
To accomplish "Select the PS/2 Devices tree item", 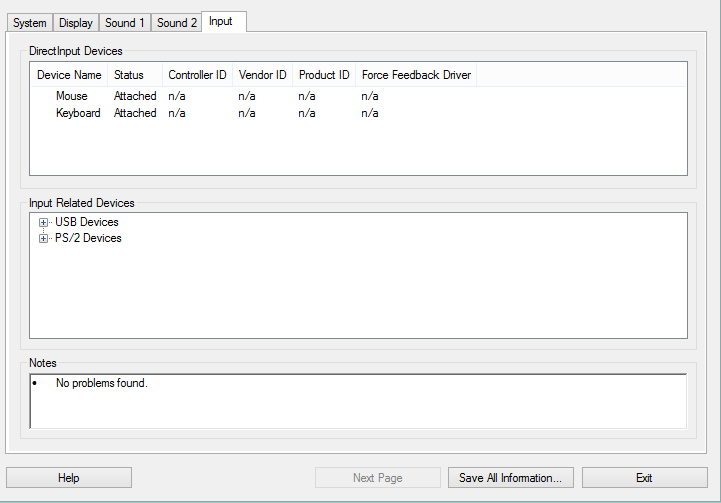I will [88, 238].
